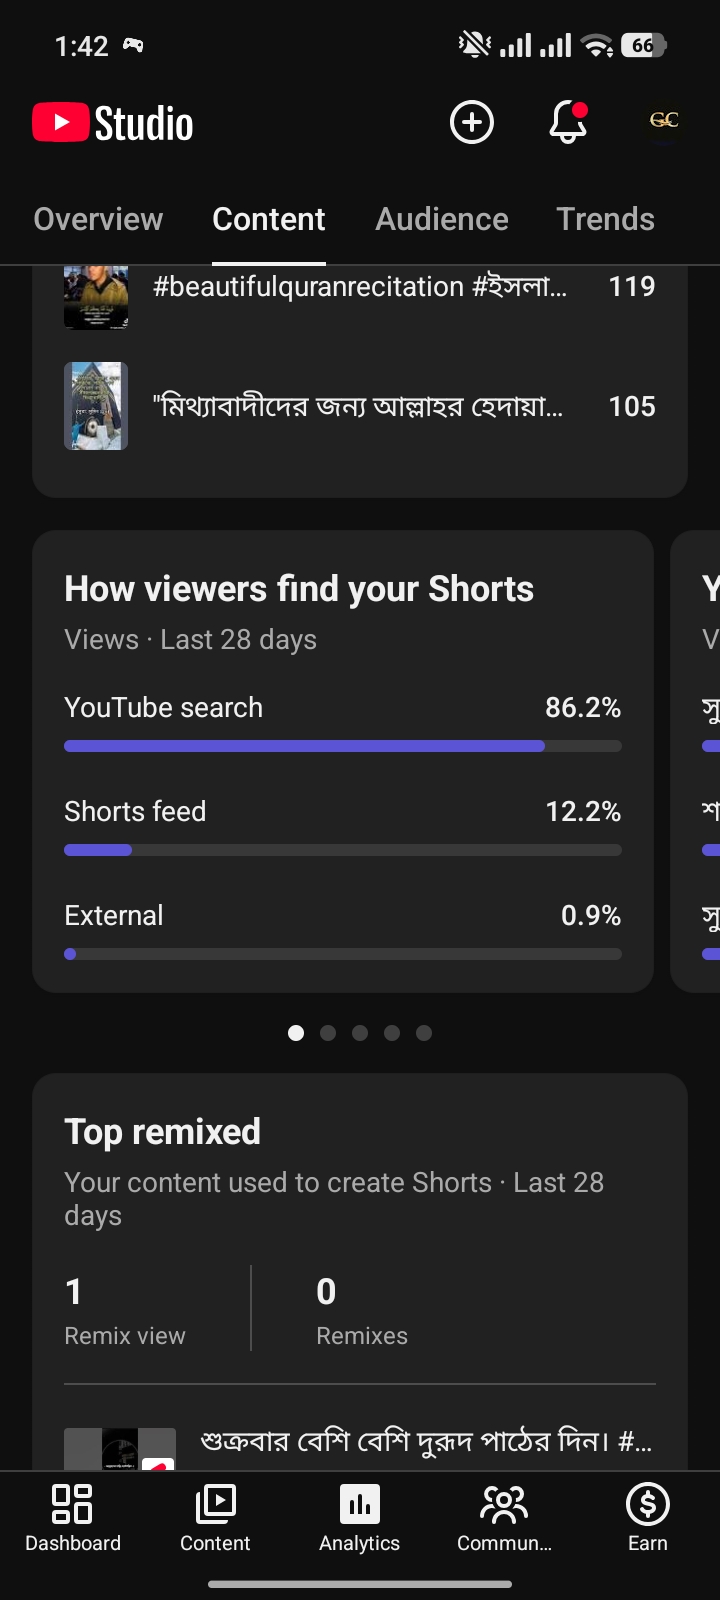Select the third carousel page dot

[x=360, y=1033]
